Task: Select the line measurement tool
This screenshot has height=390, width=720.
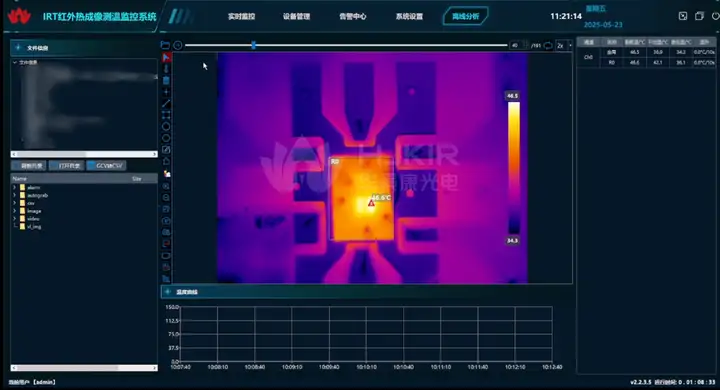Action: tap(166, 104)
